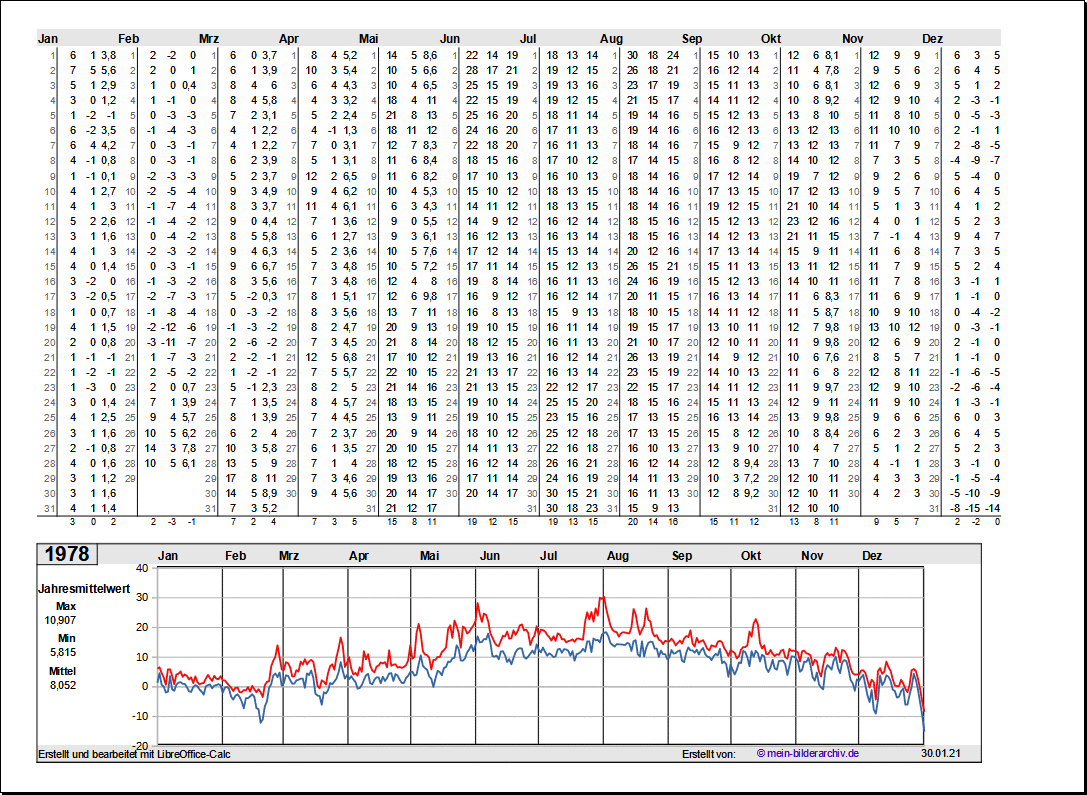Select the Max value 10,907
This screenshot has height=795, width=1087.
click(x=61, y=620)
